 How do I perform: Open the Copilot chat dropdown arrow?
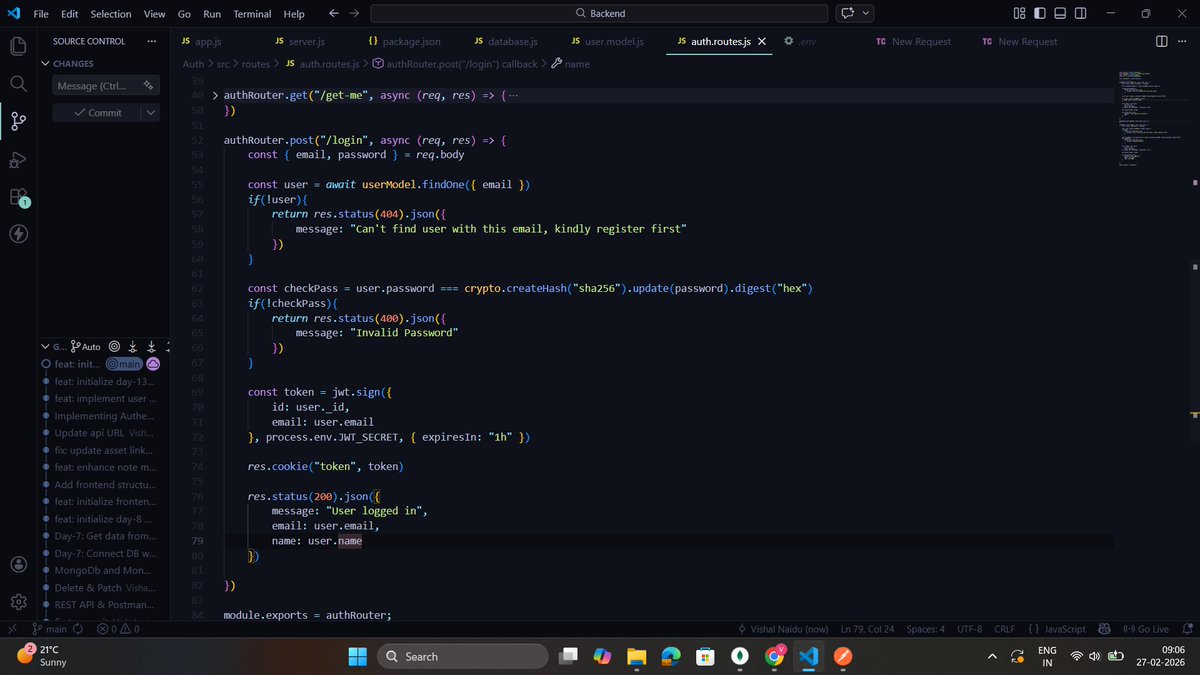tap(866, 13)
